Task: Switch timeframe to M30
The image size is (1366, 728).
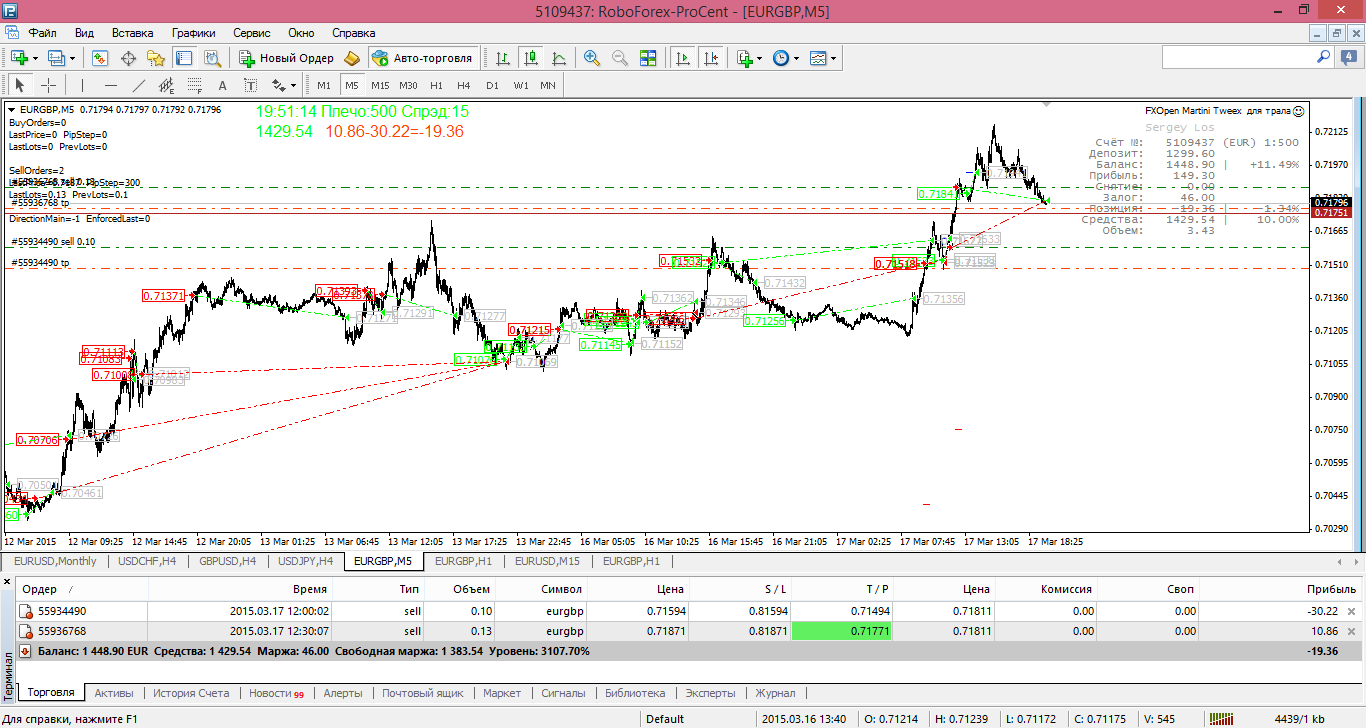Action: click(x=408, y=85)
